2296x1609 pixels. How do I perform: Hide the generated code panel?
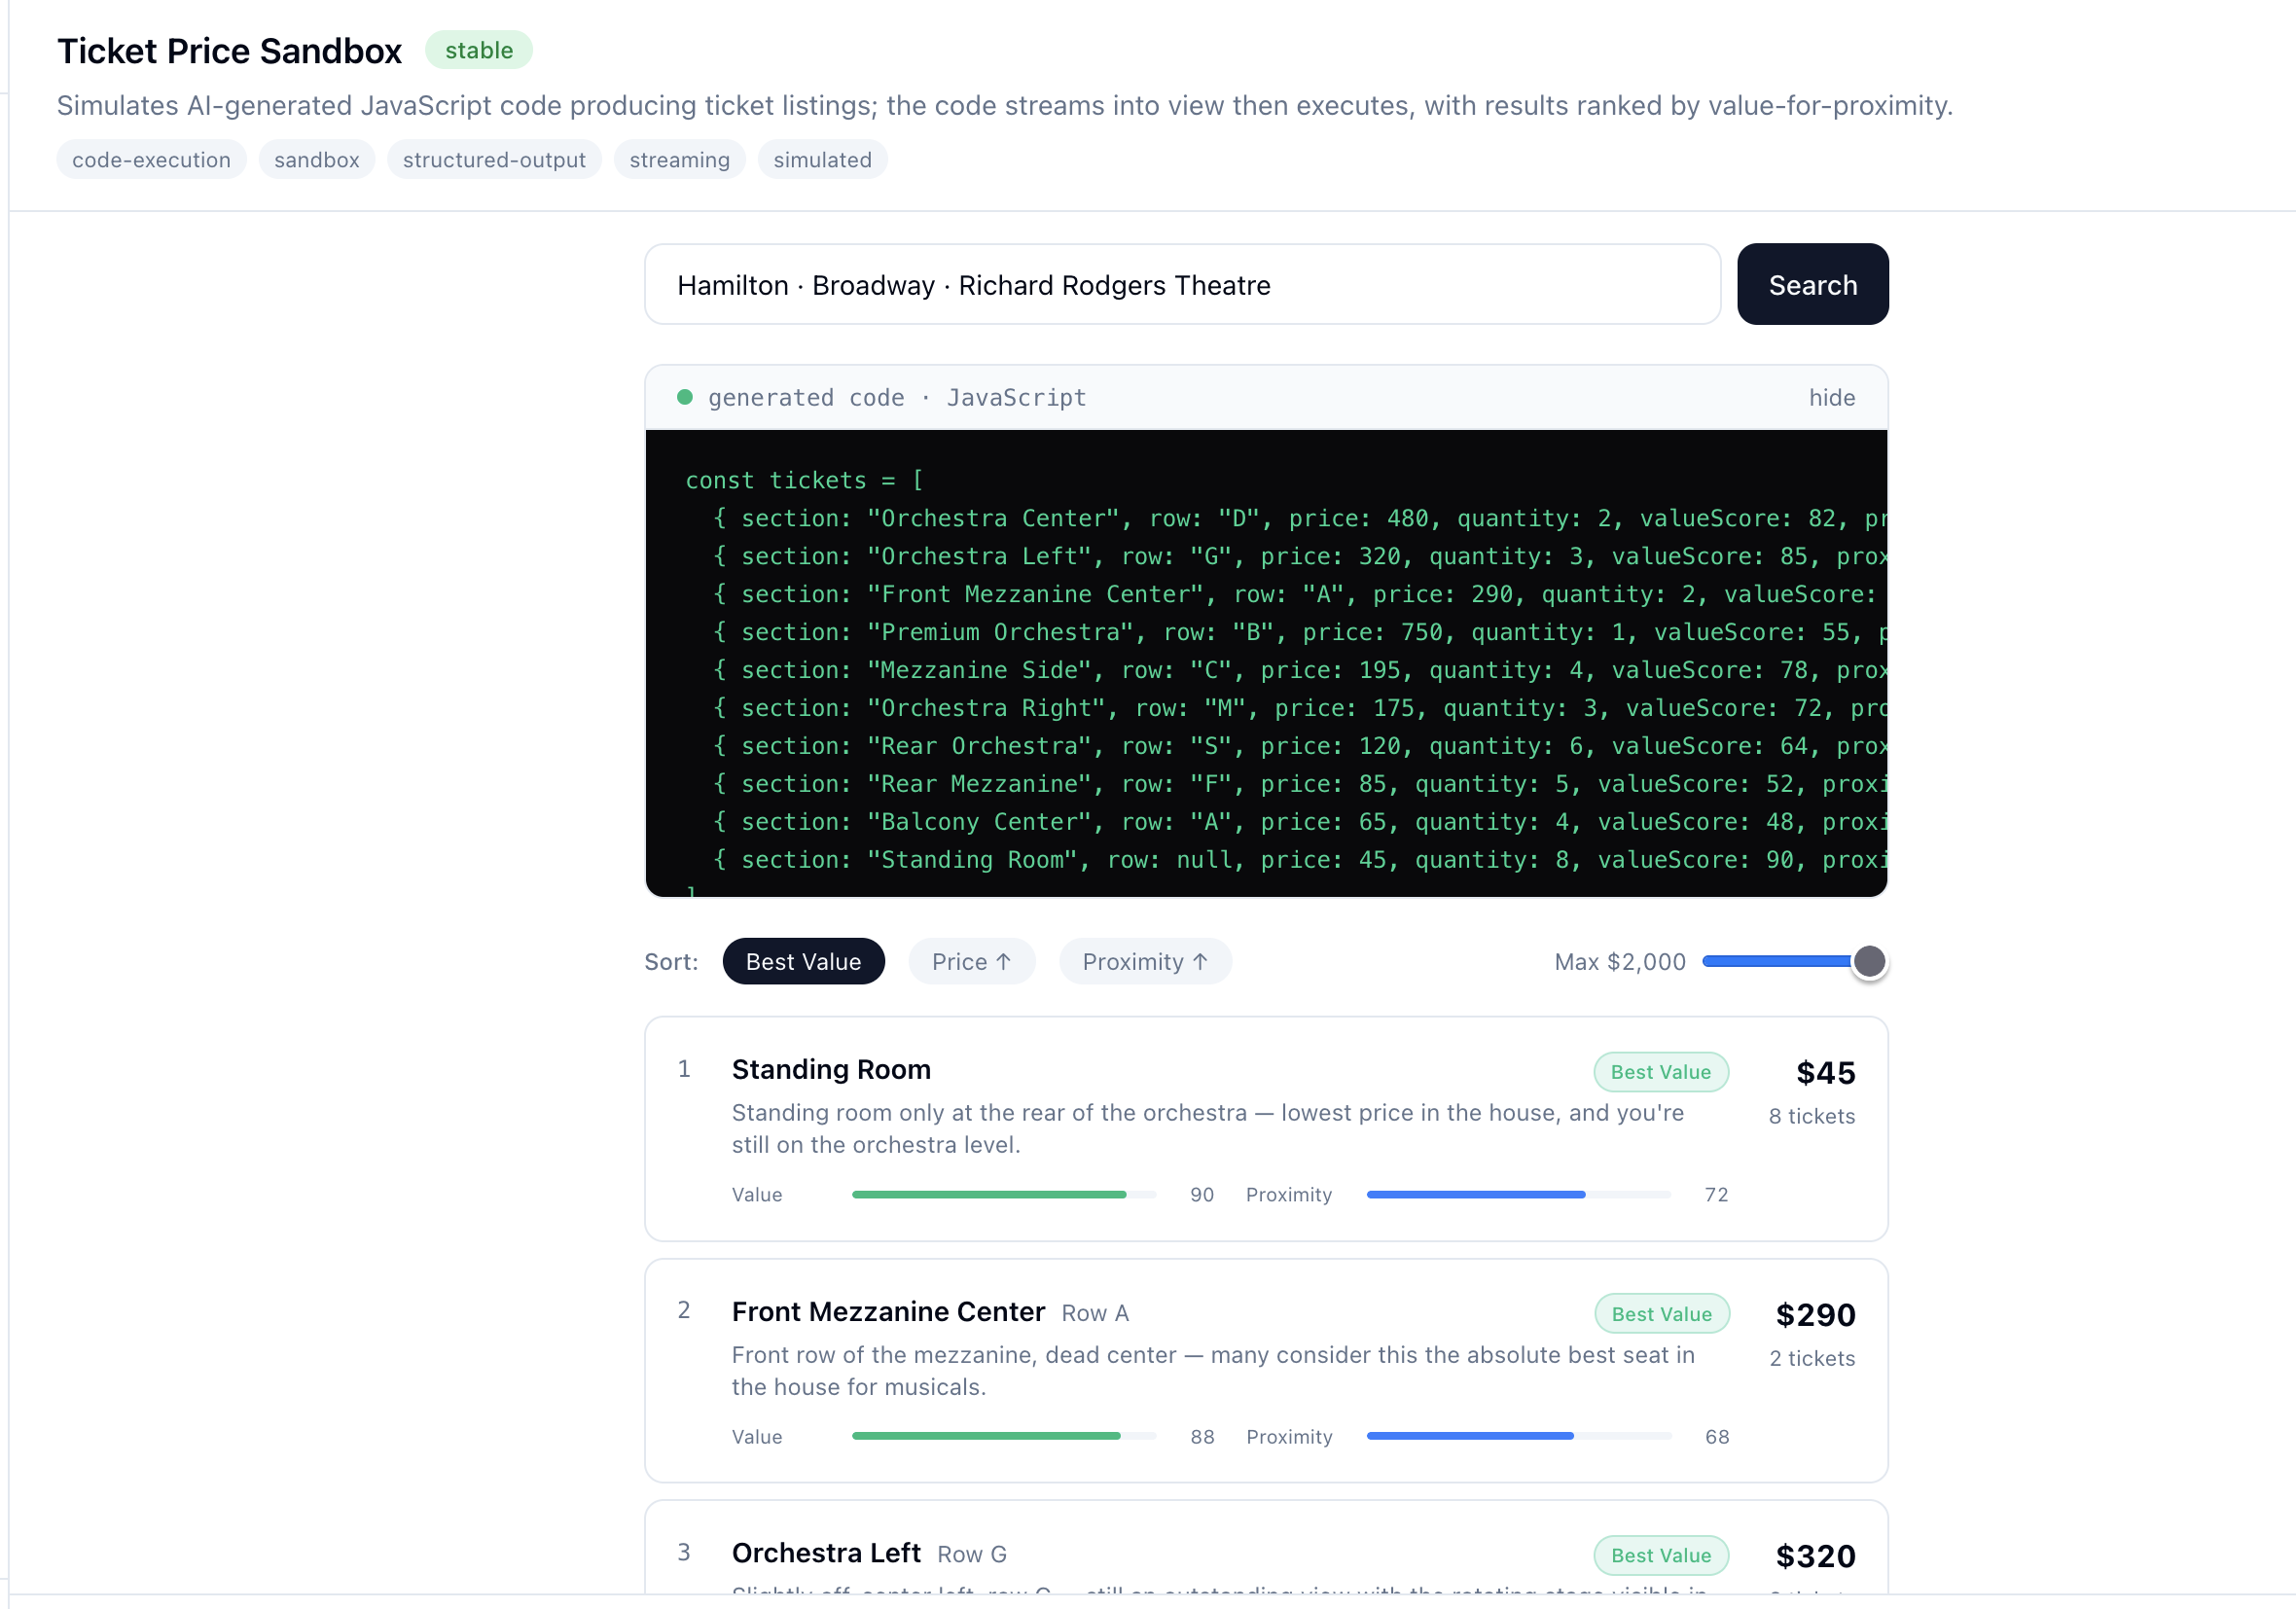point(1830,398)
